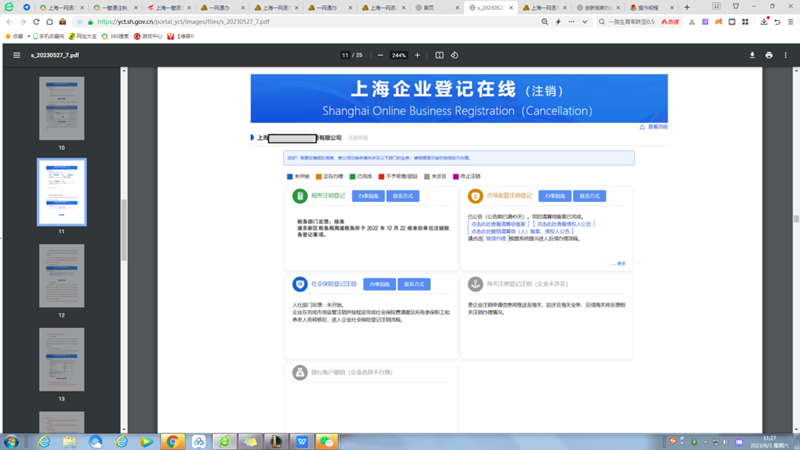Screen dimensions: 800x450
Task: Reload the page with the refresh button
Action: [x=37, y=21]
